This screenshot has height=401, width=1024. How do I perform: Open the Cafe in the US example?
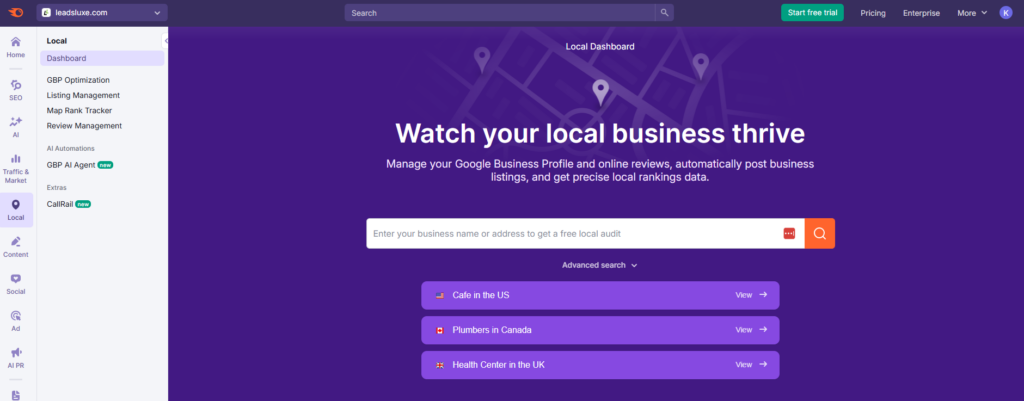600,295
